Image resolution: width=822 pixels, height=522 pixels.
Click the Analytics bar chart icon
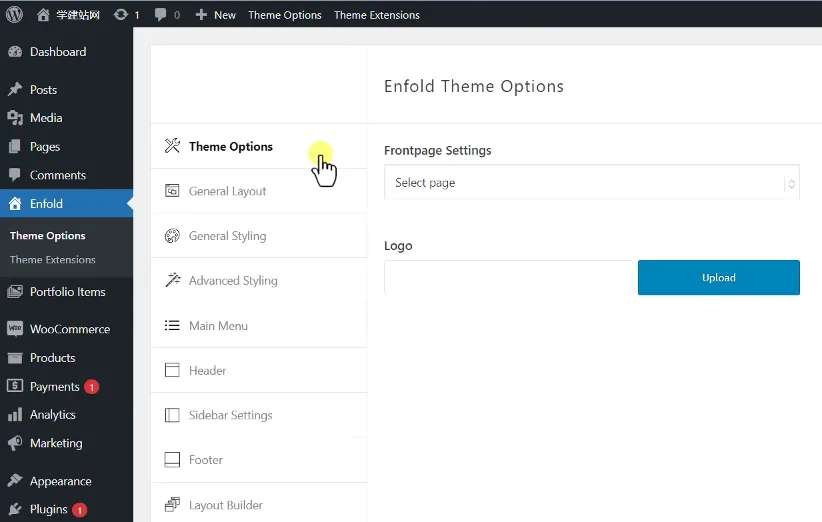click(15, 415)
